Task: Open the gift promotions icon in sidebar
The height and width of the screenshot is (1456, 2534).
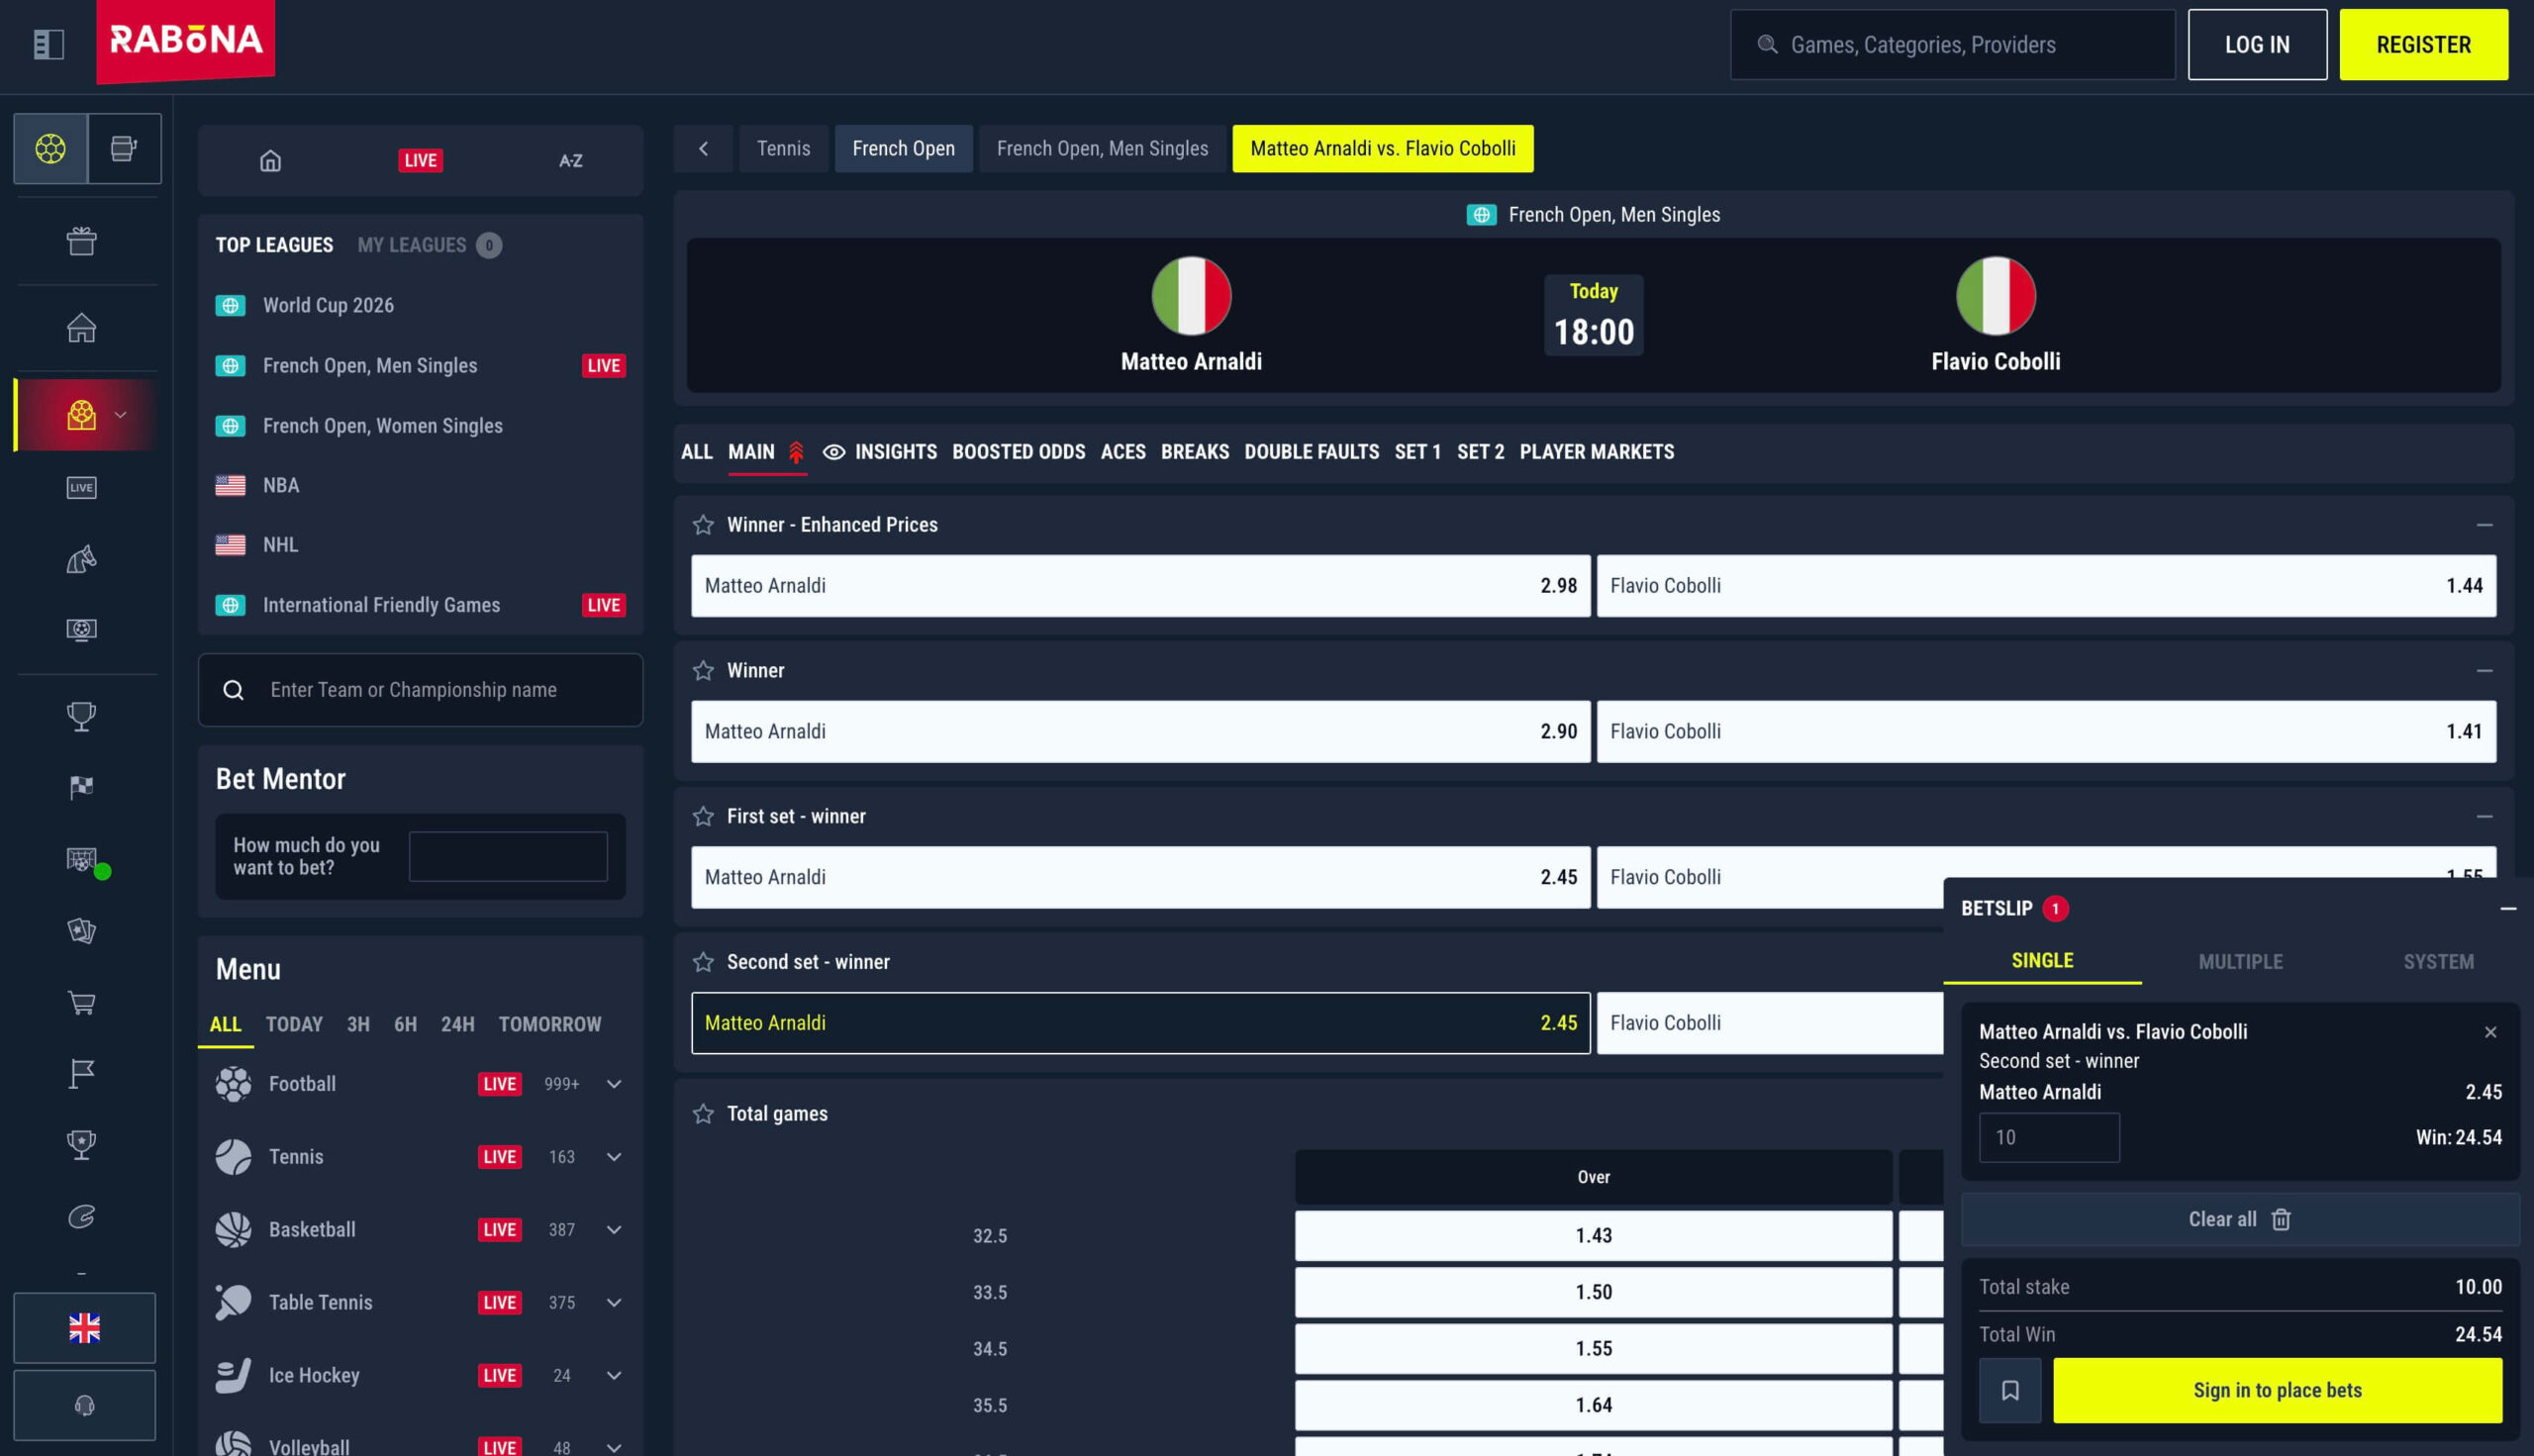Action: (x=82, y=241)
